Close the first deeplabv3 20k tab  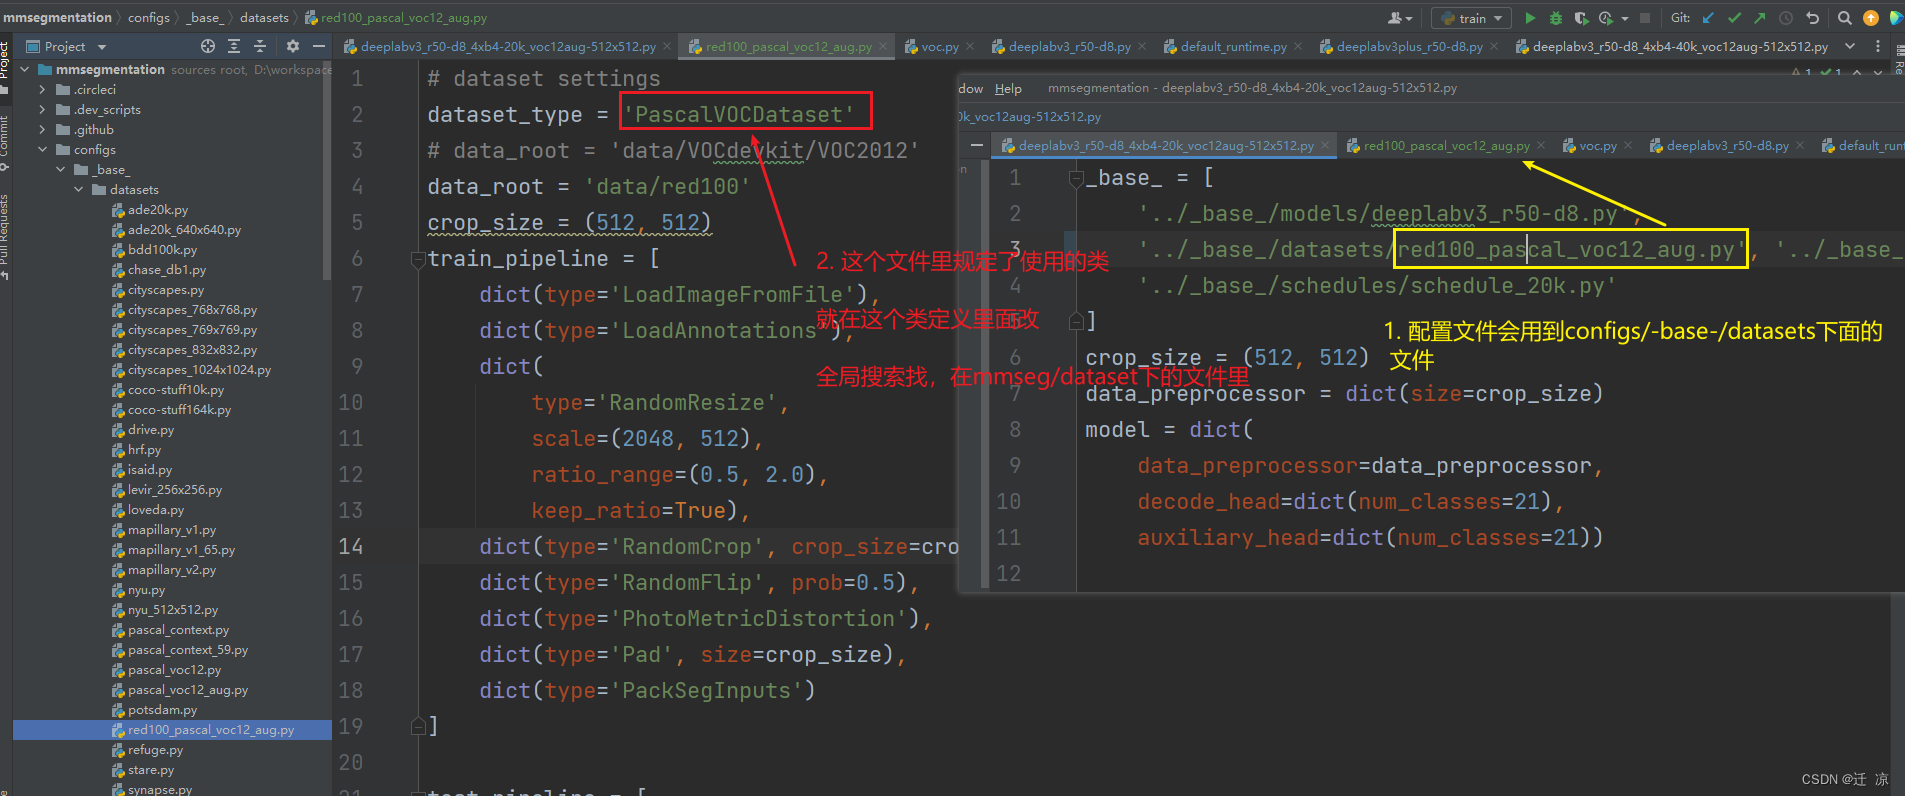coord(667,46)
